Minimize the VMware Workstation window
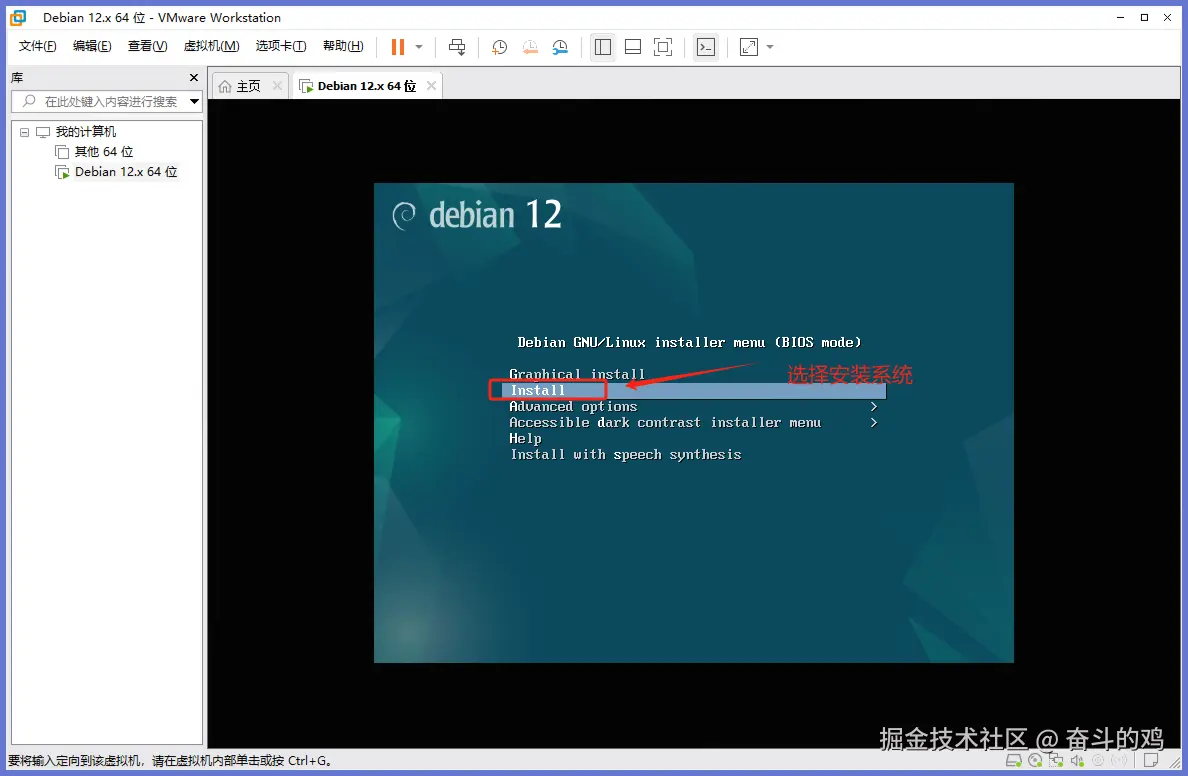 (1121, 17)
